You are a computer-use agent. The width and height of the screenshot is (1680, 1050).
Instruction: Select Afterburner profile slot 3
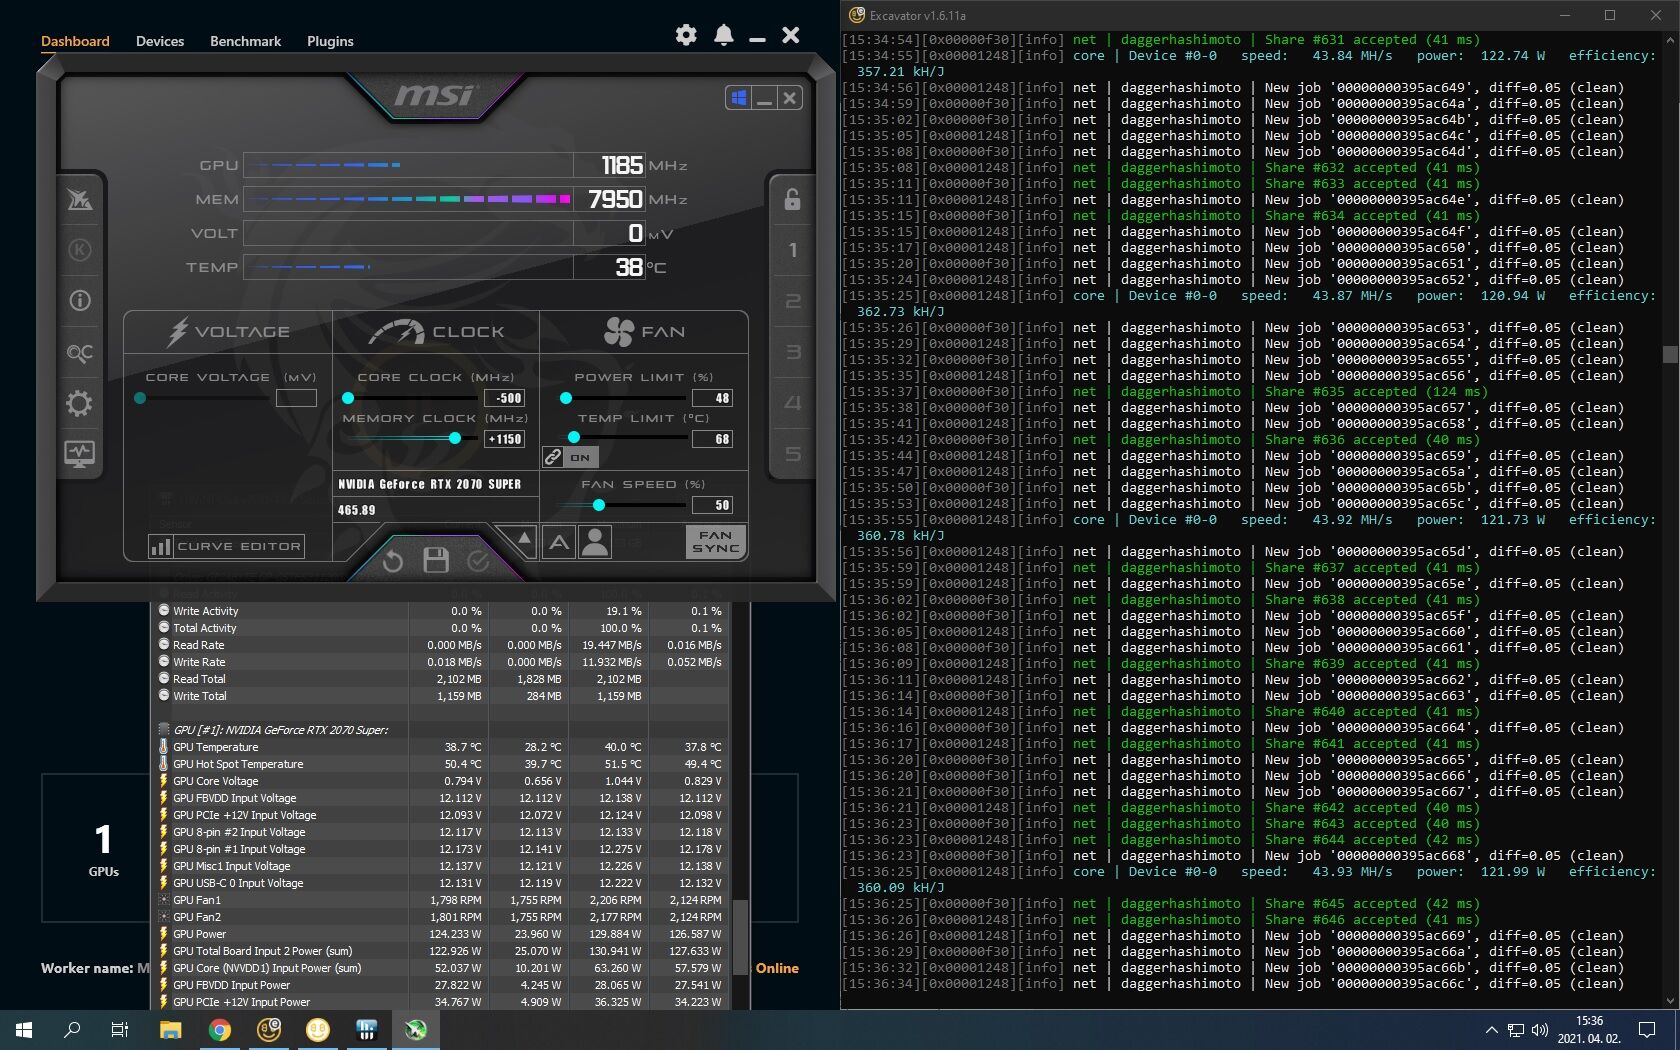pyautogui.click(x=792, y=352)
